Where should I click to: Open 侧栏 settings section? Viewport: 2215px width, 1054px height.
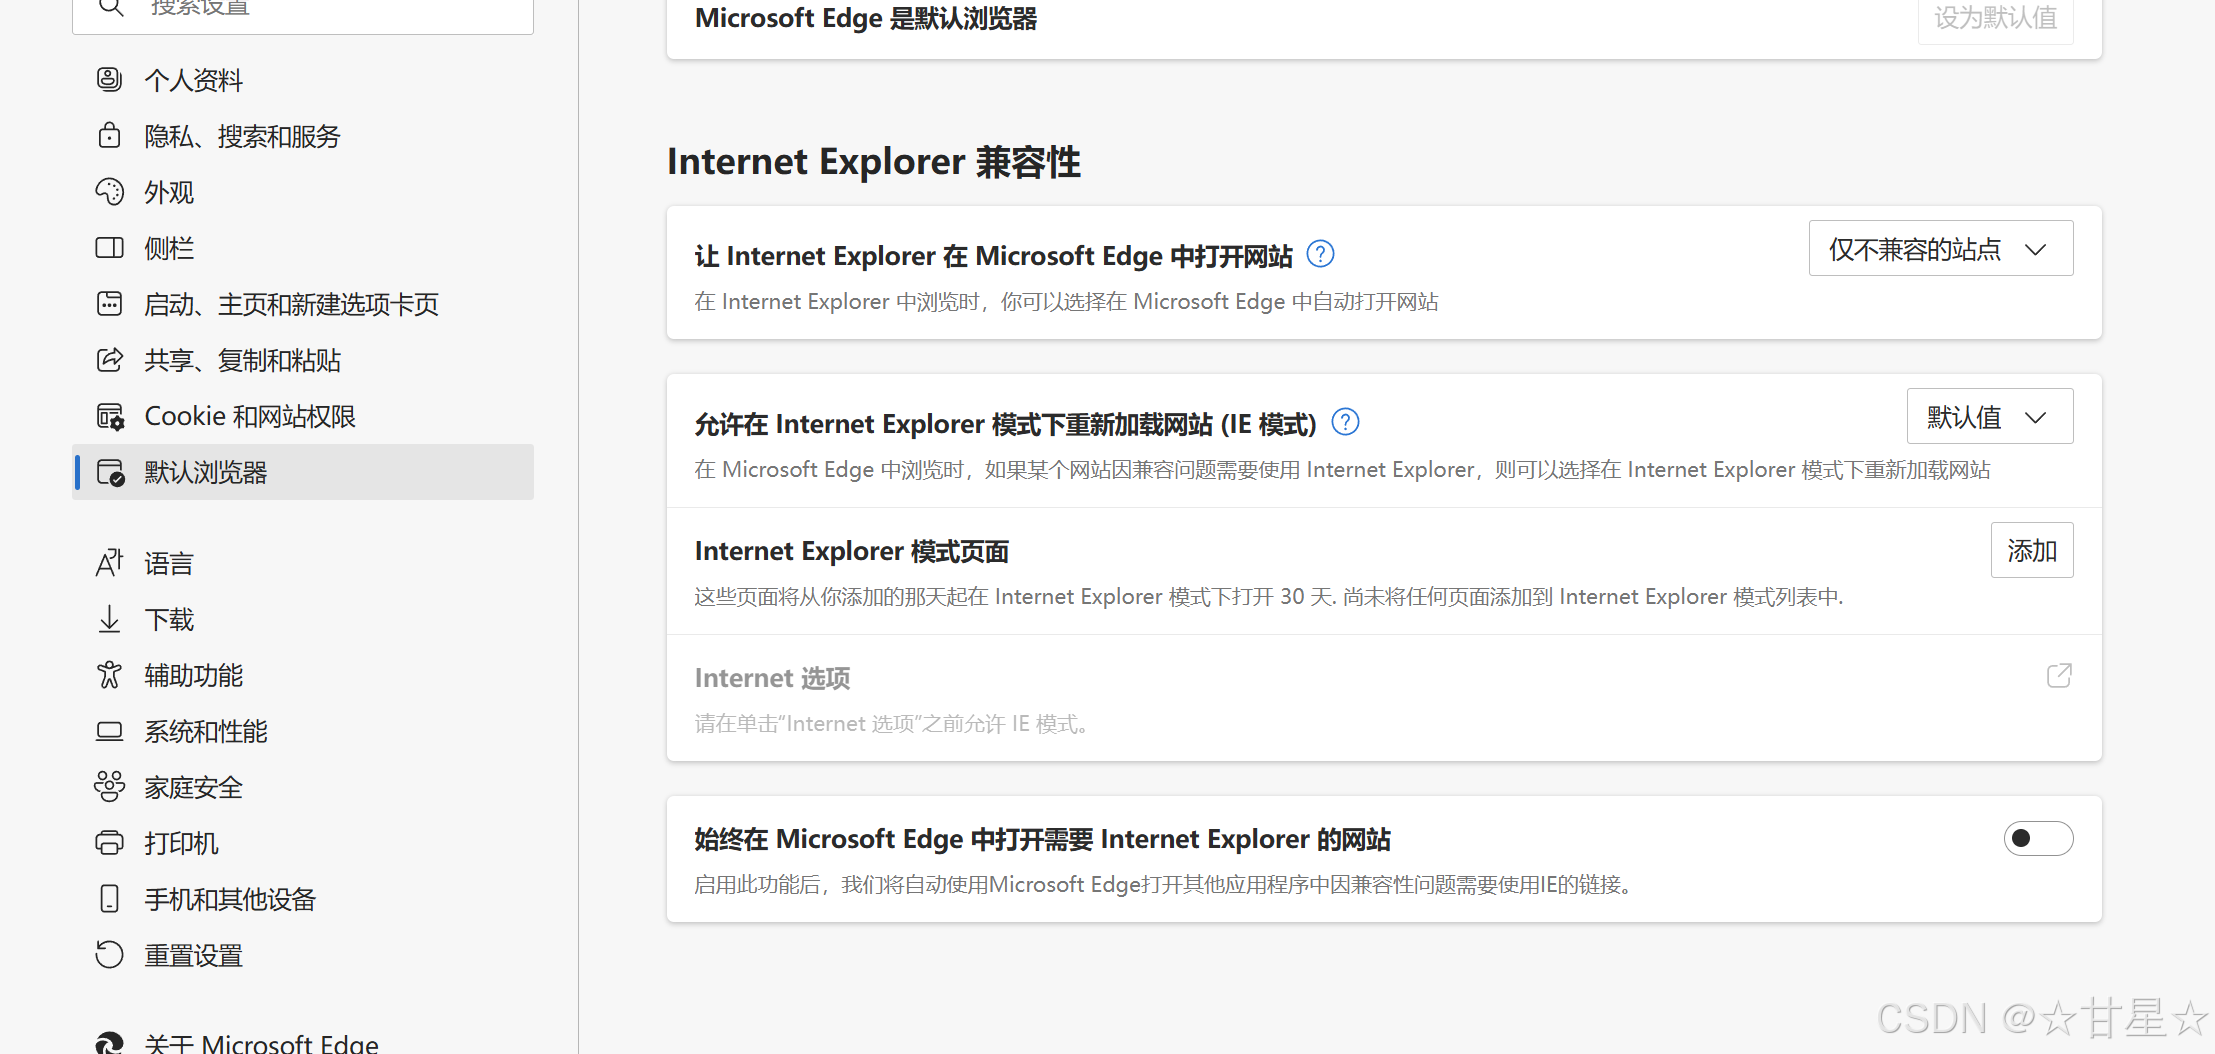pos(303,248)
